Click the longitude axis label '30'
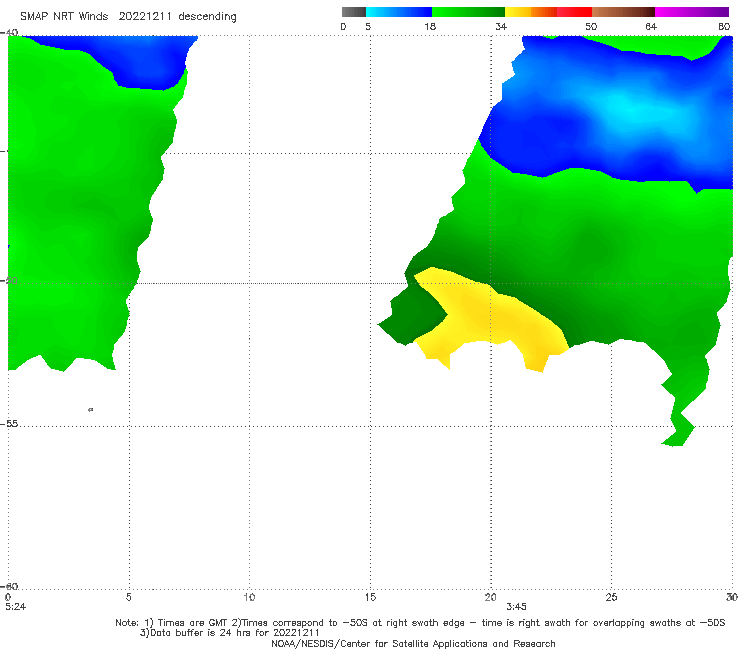This screenshot has height=650, width=740. pos(732,597)
